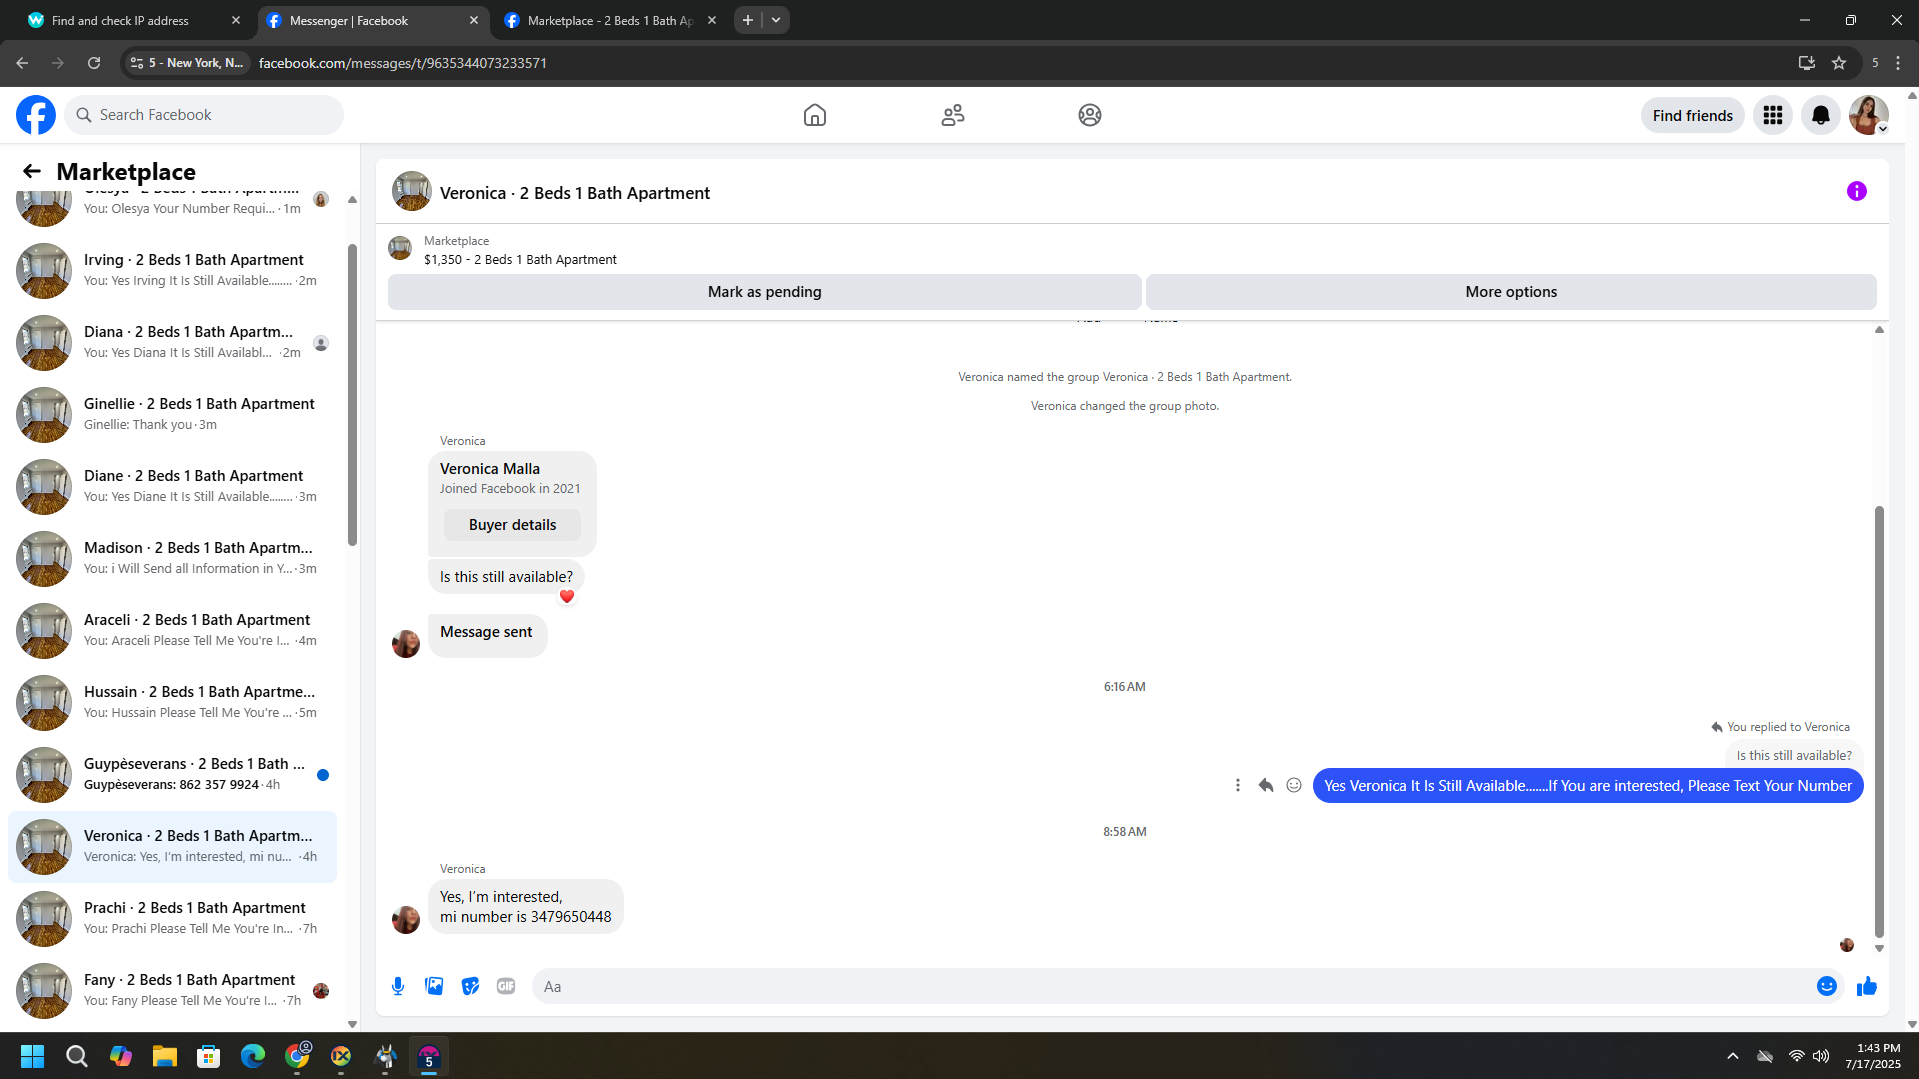The image size is (1919, 1079).
Task: Open the Irving conversation
Action: coord(172,270)
